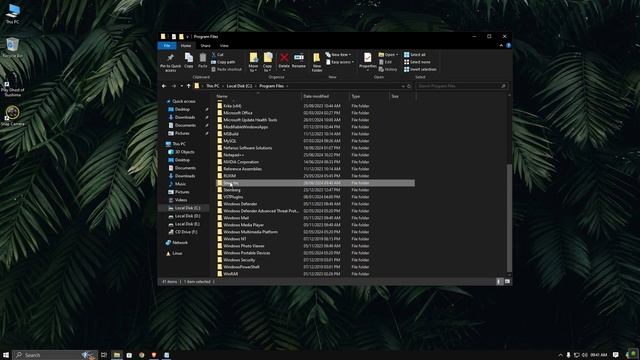Image resolution: width=640 pixels, height=360 pixels.
Task: Open the Move to dropdown
Action: pos(253,62)
